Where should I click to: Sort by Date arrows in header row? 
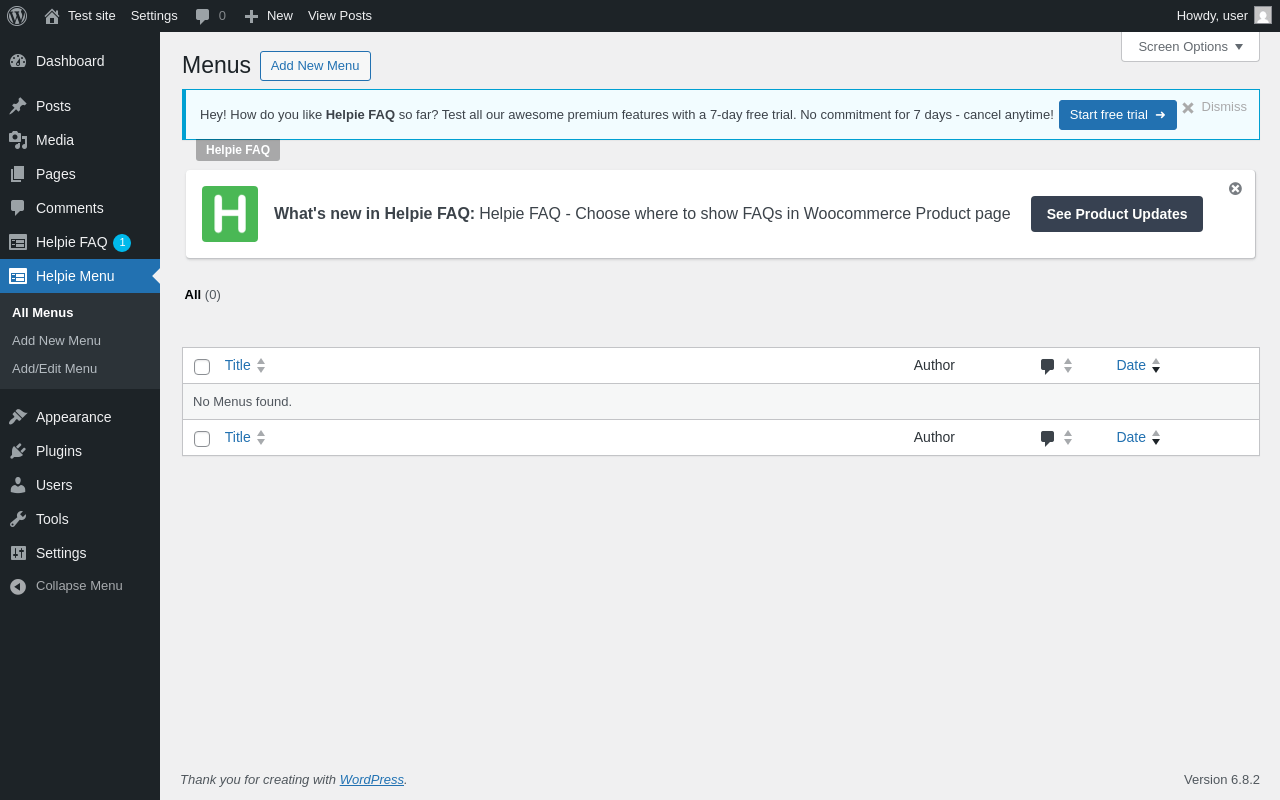point(1156,366)
